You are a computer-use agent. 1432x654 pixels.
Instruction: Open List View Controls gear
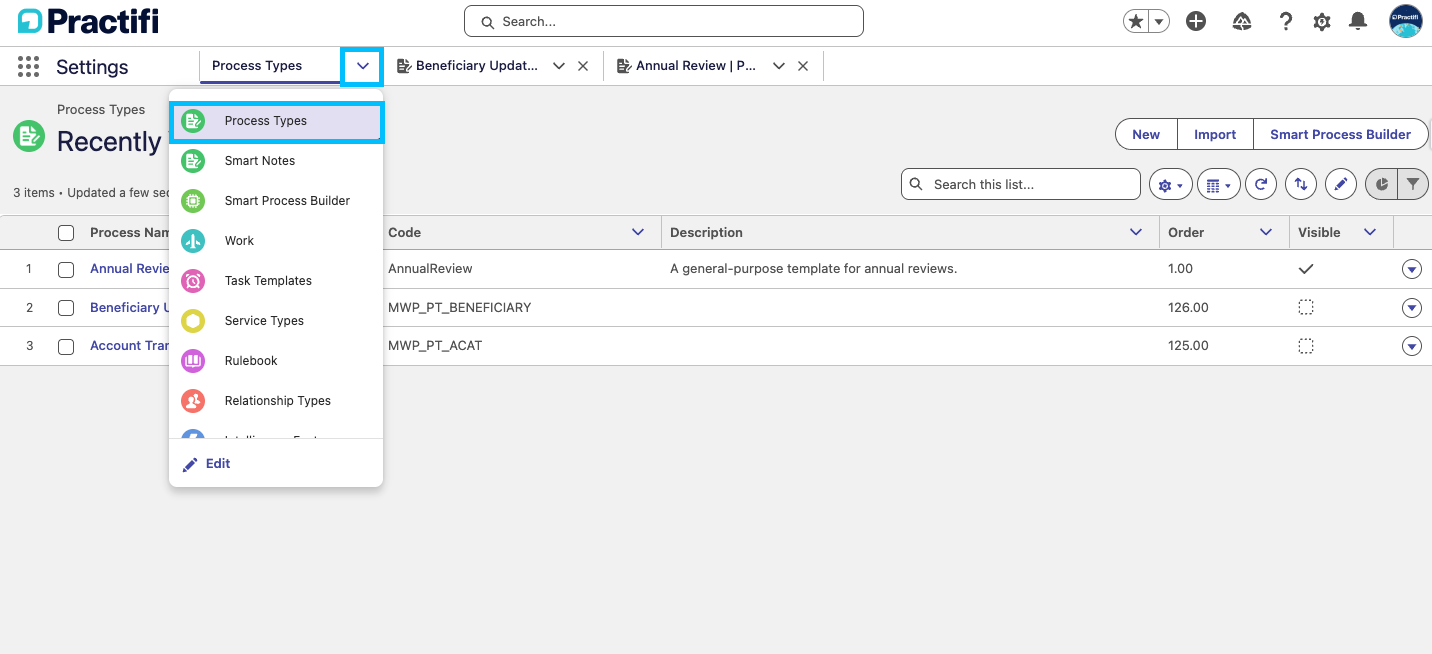pos(1170,185)
